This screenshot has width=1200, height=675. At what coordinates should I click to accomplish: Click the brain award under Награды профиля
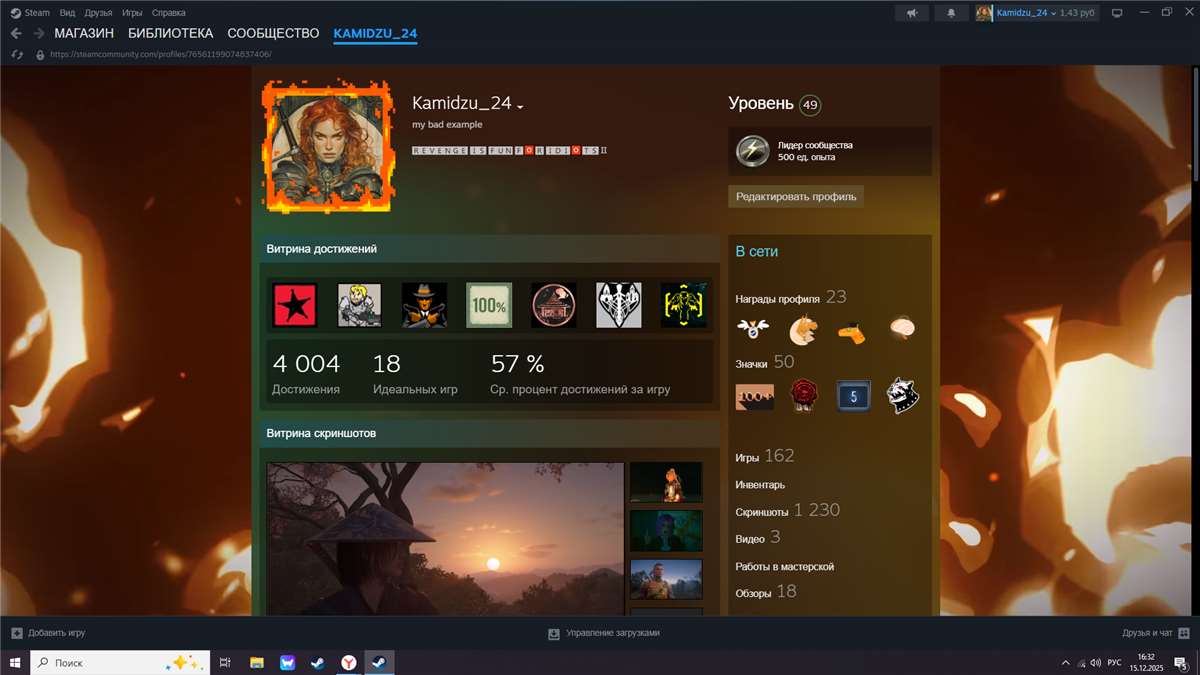tap(901, 328)
